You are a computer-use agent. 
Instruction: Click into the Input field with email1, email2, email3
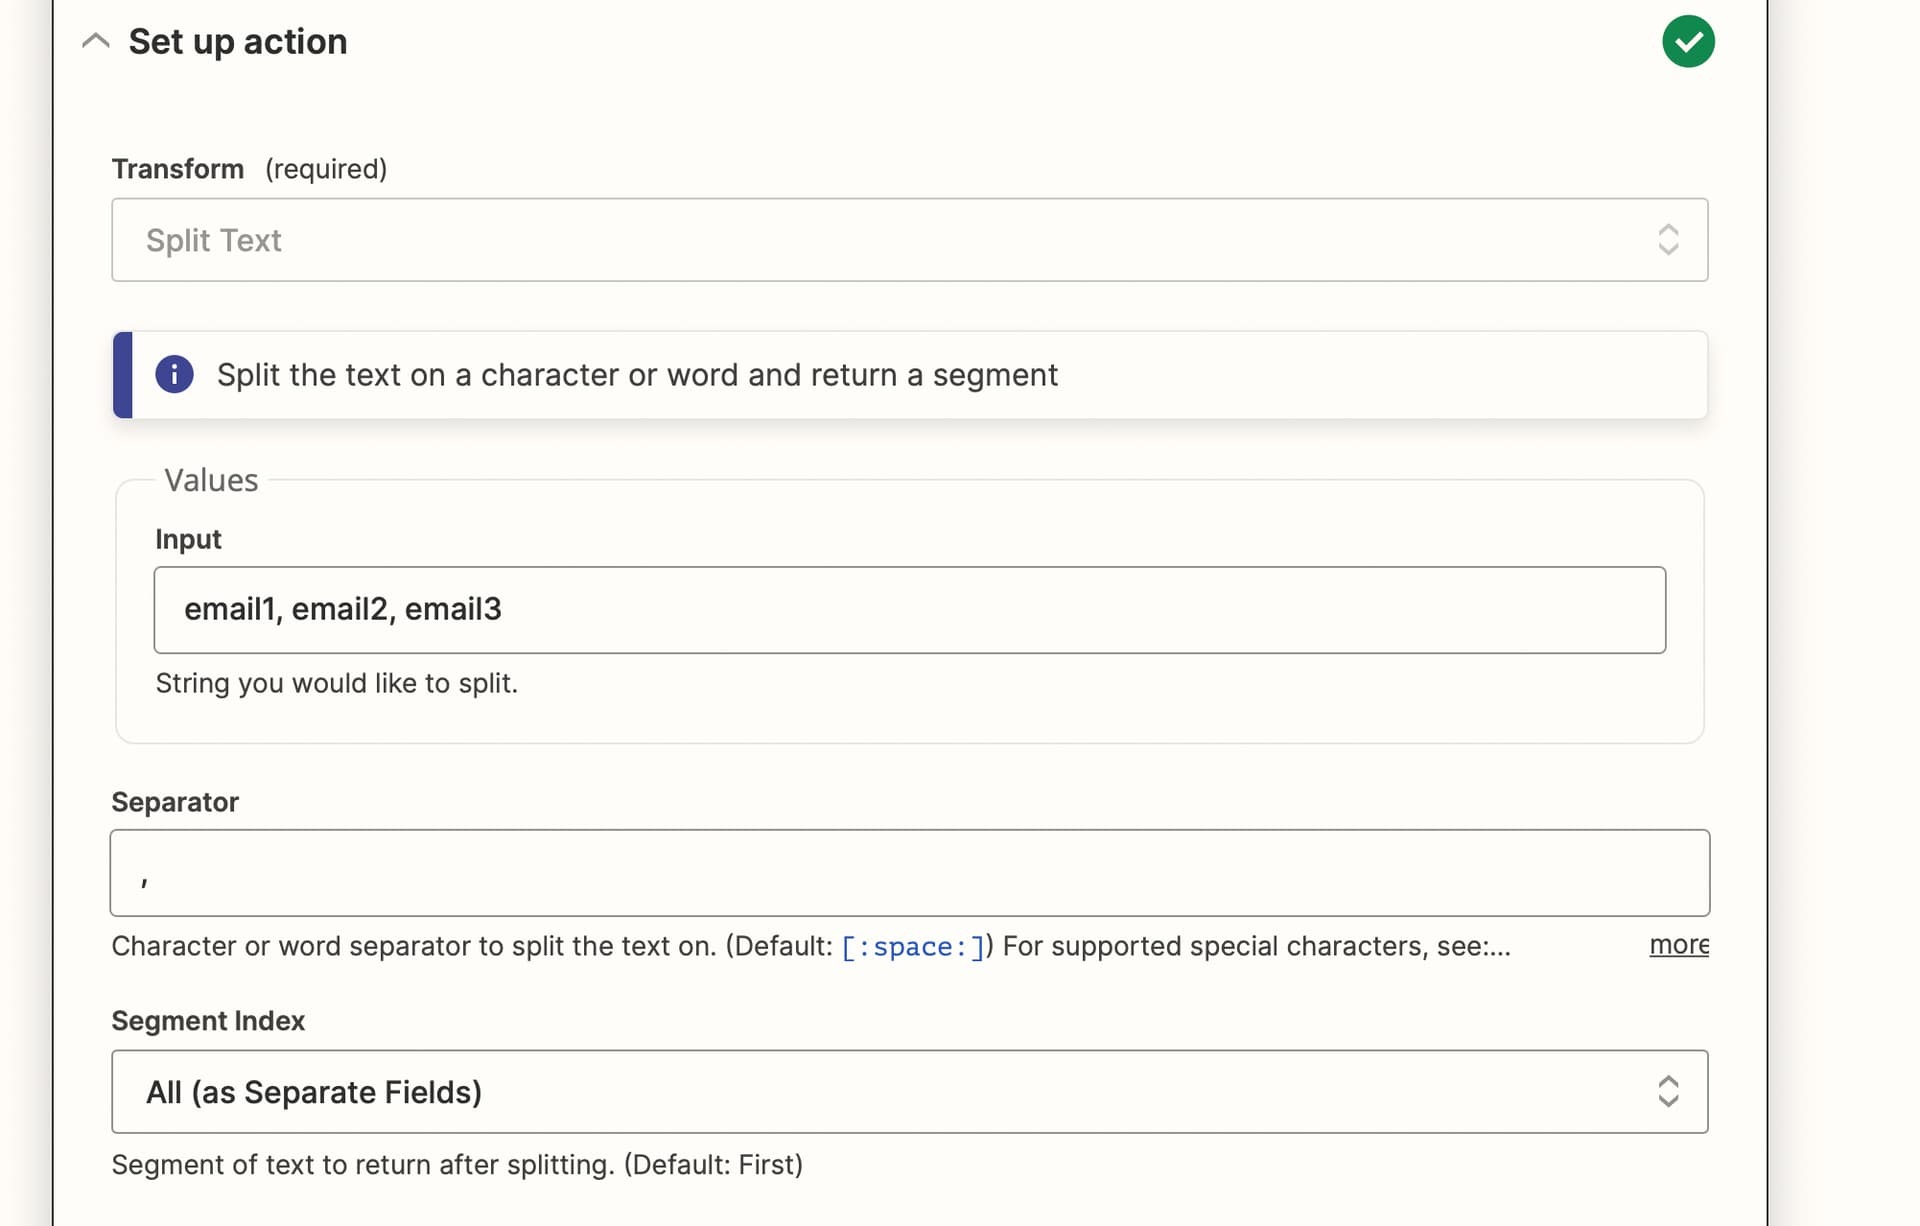pos(909,610)
